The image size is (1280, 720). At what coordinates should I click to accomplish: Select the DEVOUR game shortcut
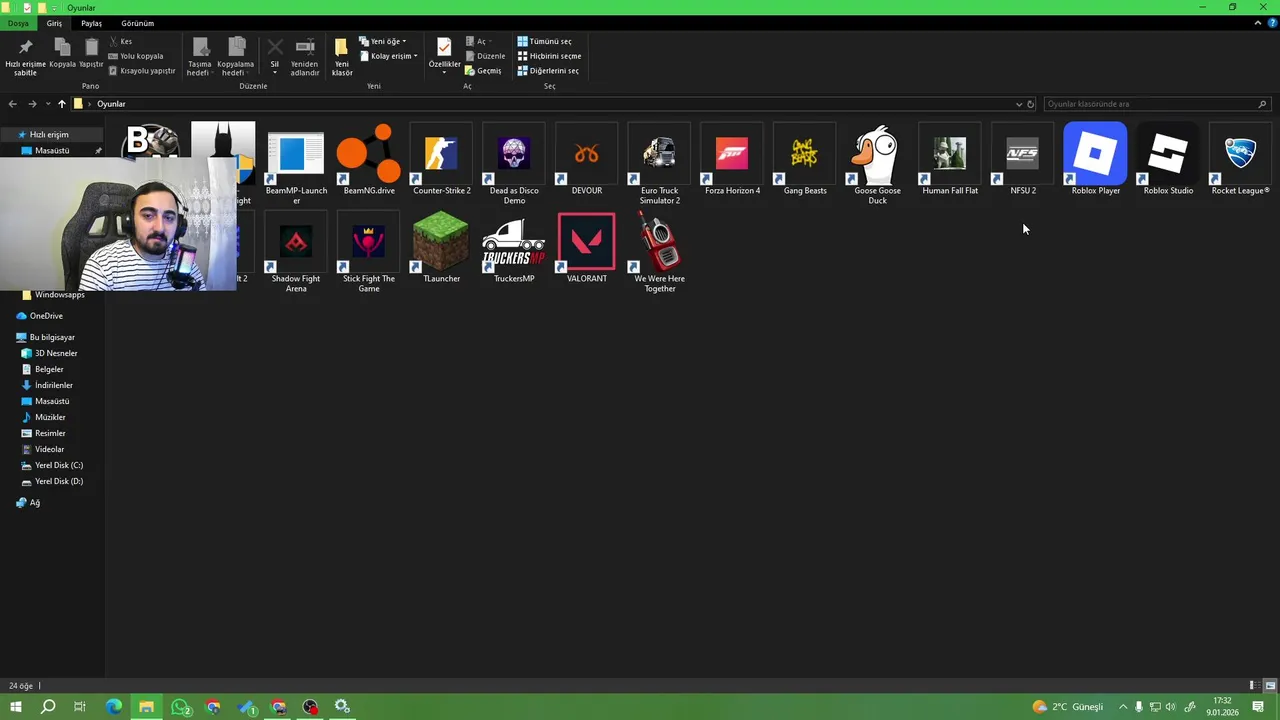[x=587, y=160]
